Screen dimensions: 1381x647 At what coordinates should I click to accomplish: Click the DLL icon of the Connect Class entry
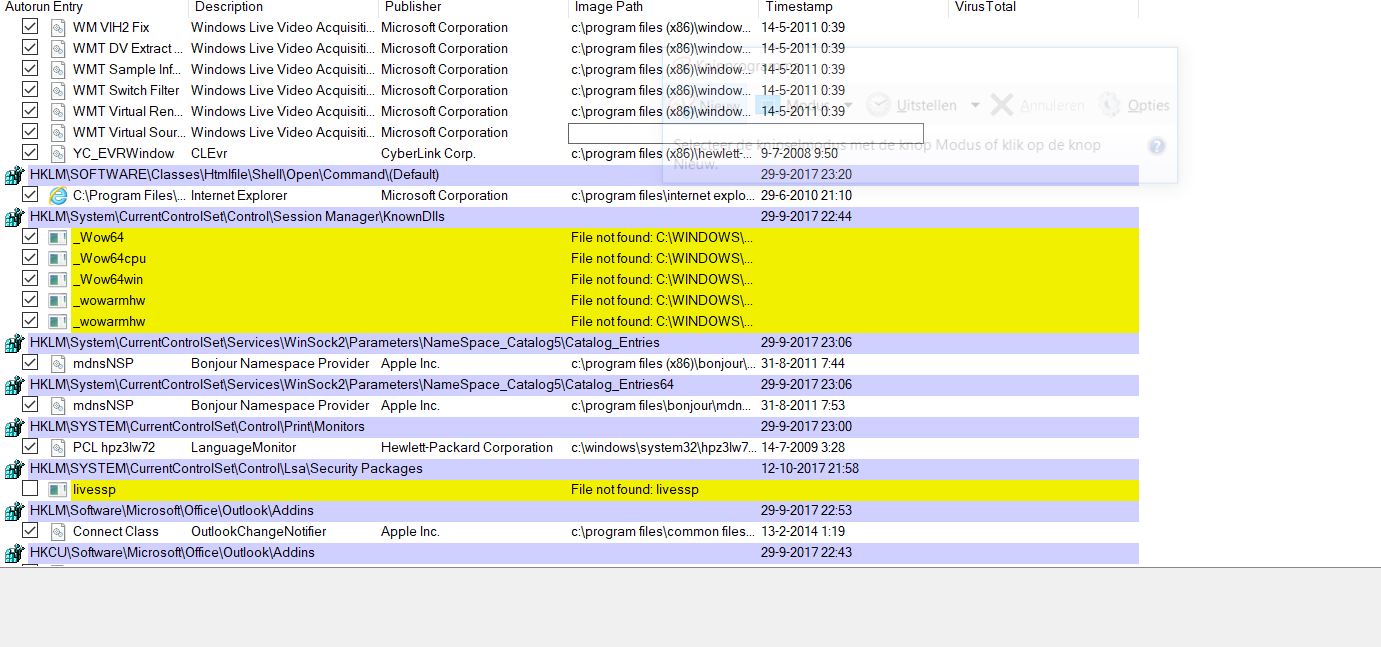click(57, 531)
